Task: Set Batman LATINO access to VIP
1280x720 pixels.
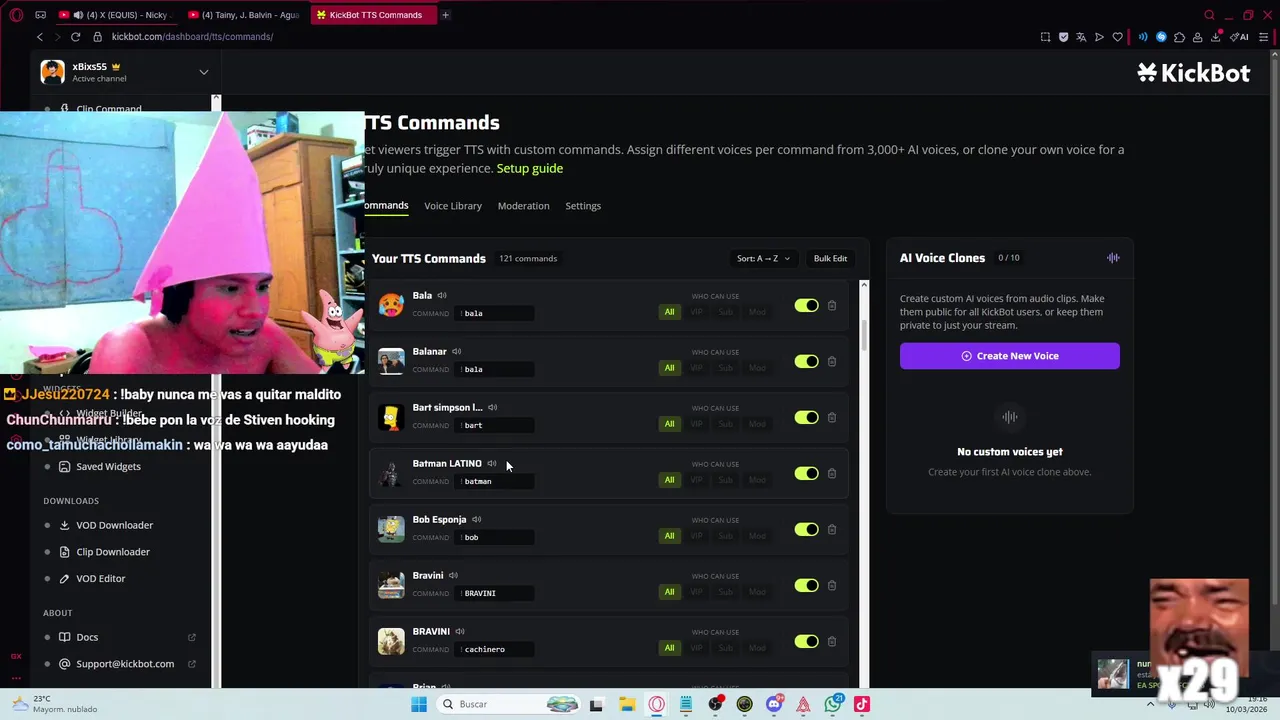Action: point(697,480)
